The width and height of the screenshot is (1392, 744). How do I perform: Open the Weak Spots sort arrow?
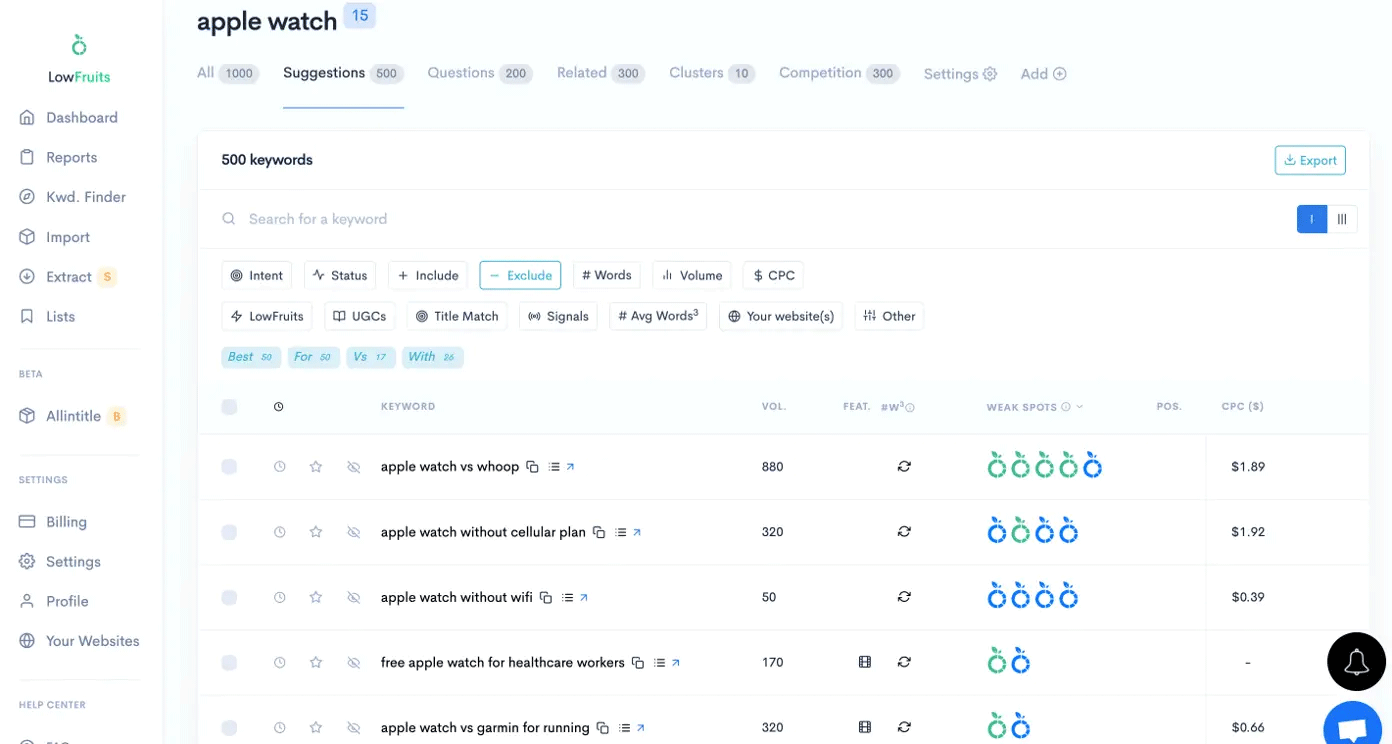click(1080, 407)
